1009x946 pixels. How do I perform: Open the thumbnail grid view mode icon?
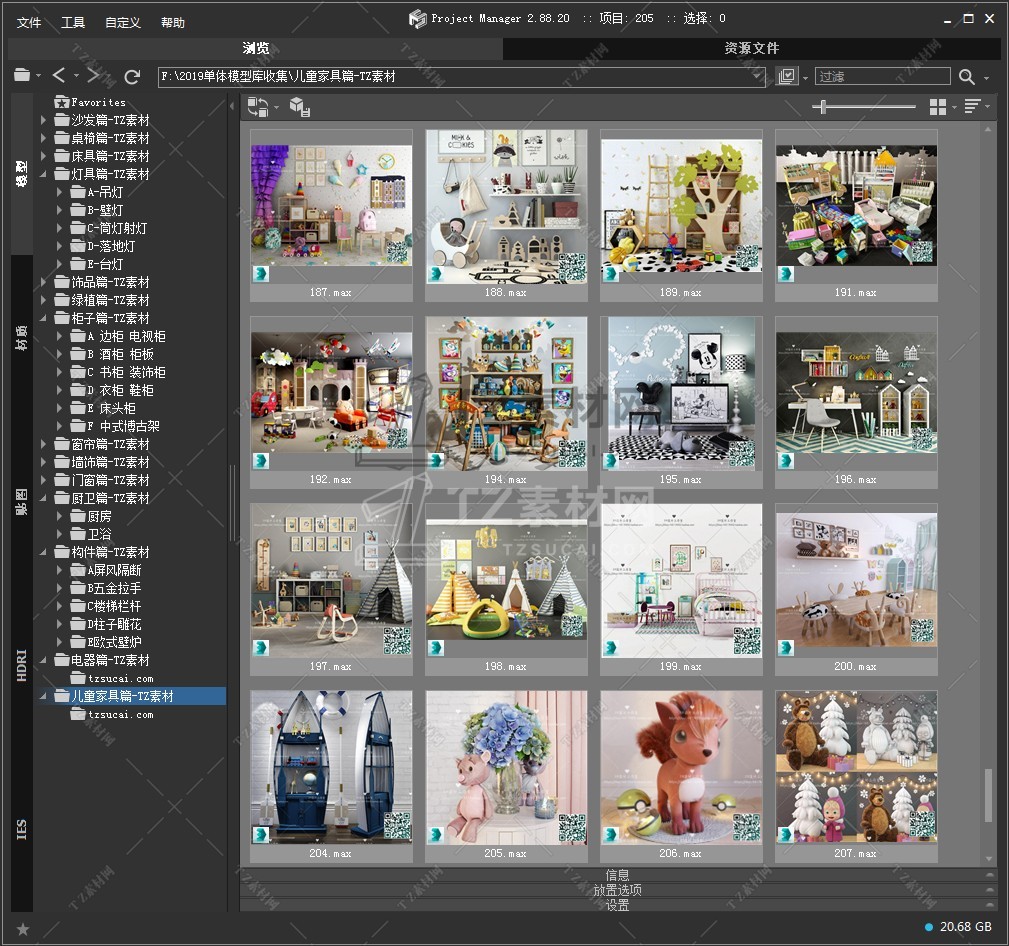[938, 107]
